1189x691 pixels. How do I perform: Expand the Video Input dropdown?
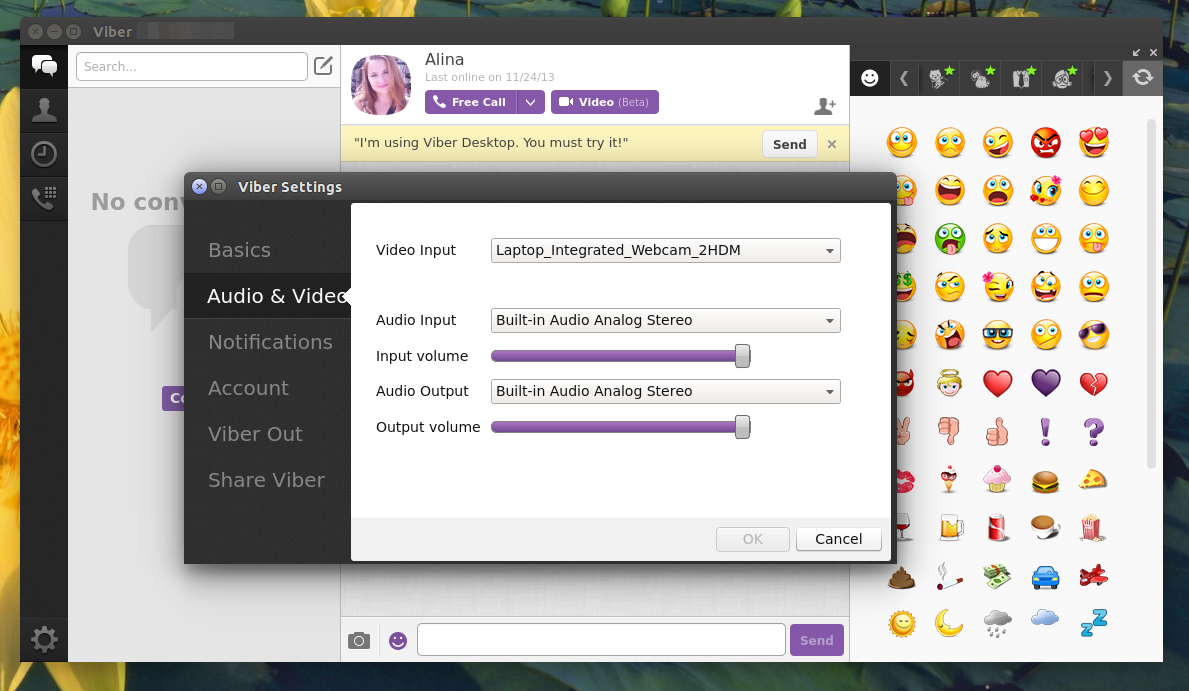666,250
